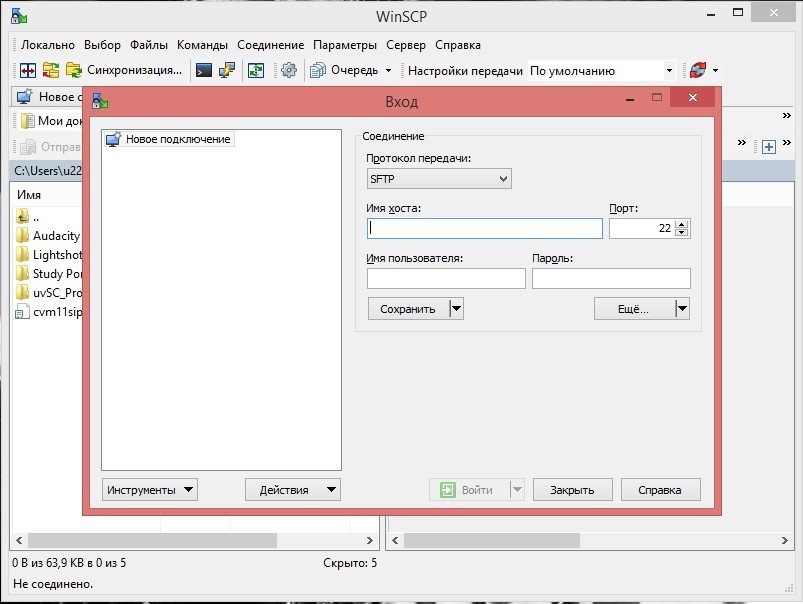Focus the Имя пользователя field
The width and height of the screenshot is (803, 604).
446,279
